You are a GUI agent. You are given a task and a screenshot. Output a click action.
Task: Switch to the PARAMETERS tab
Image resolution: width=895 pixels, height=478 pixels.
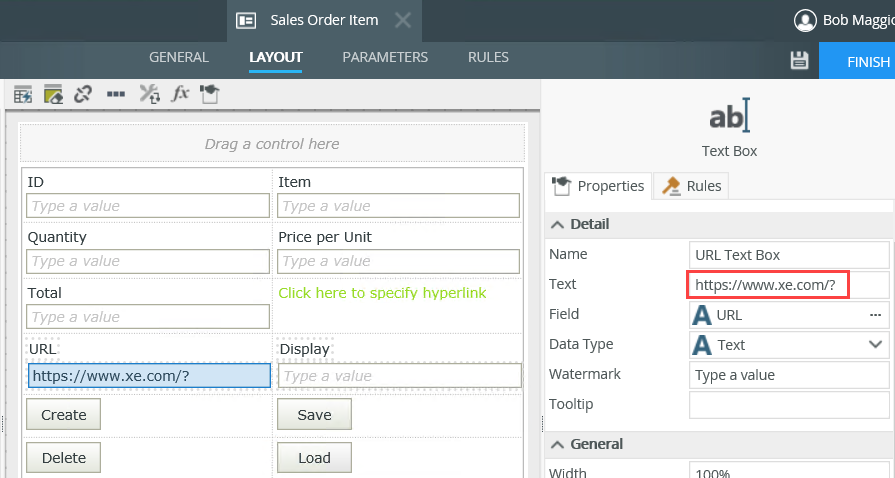pos(385,58)
